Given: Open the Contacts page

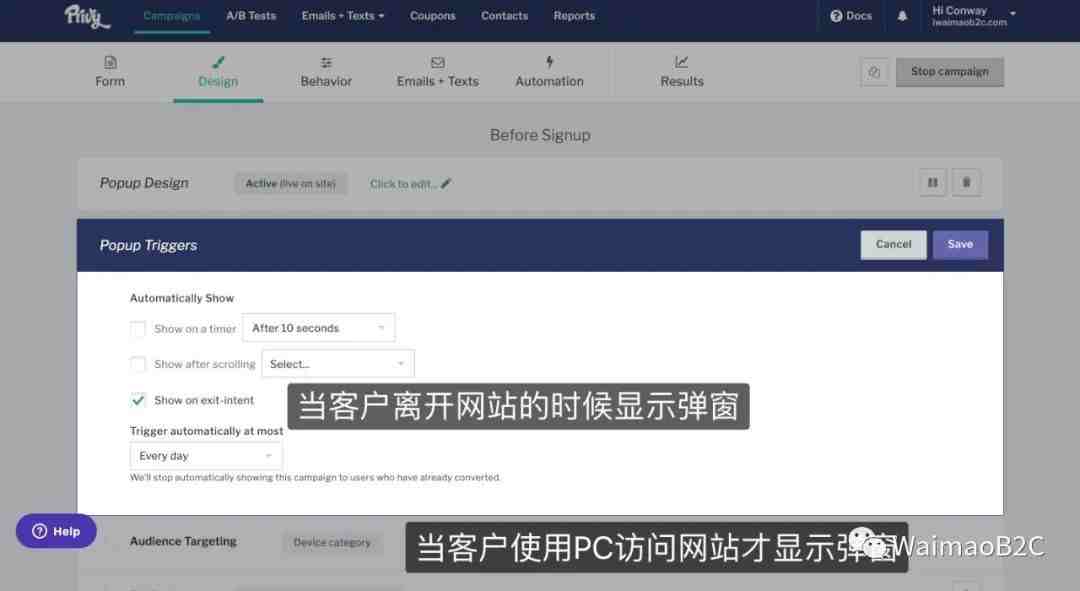Looking at the screenshot, I should pyautogui.click(x=504, y=16).
